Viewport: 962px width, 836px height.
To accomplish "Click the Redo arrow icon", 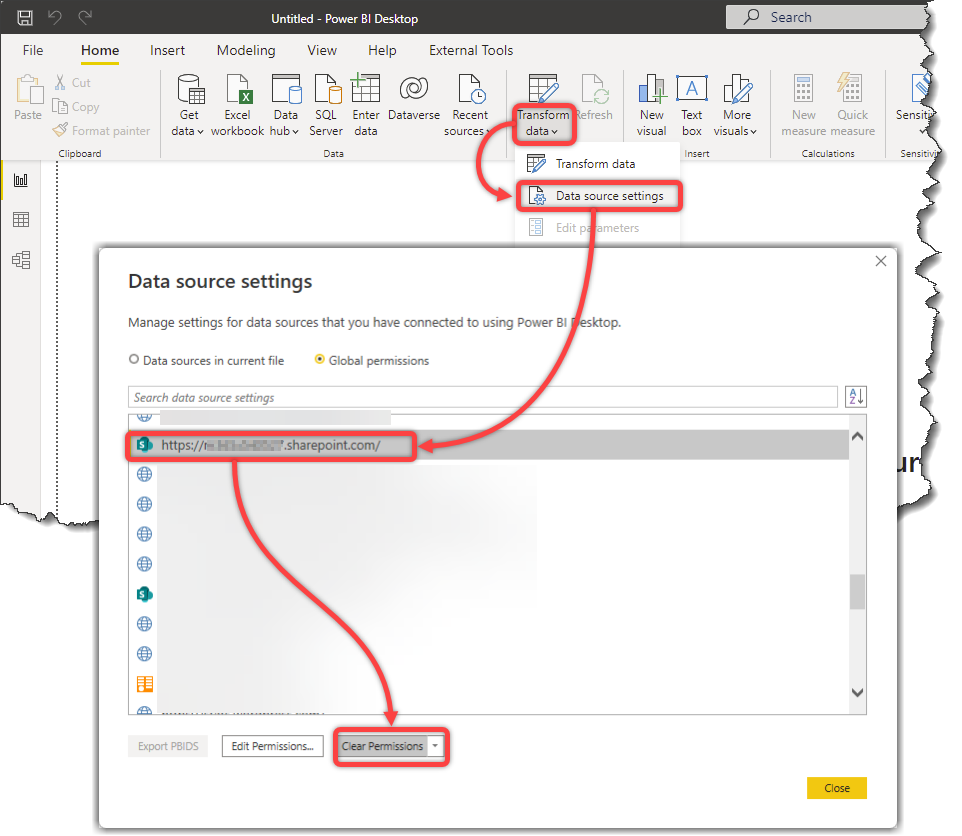I will click(85, 18).
